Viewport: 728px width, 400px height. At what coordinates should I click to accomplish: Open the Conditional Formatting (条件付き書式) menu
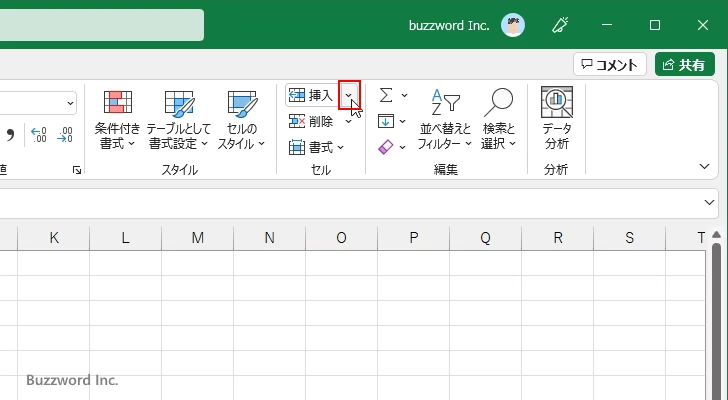(117, 119)
